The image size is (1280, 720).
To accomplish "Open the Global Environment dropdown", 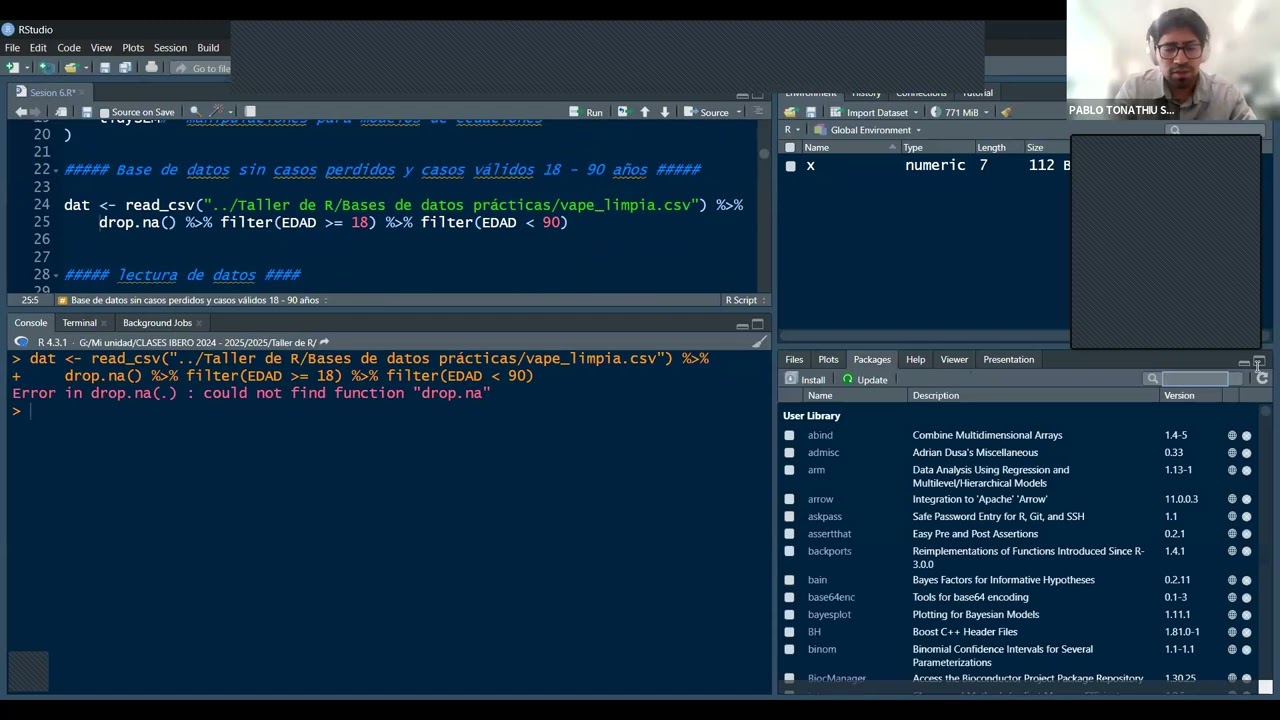I will (x=867, y=130).
